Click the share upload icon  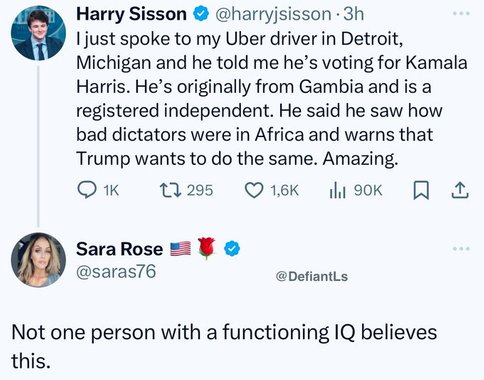[x=460, y=190]
